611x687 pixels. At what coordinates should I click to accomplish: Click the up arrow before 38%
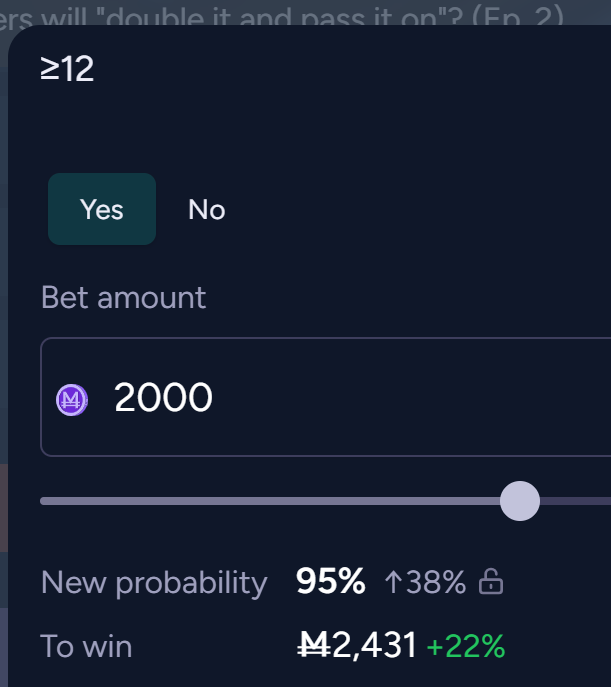[393, 582]
